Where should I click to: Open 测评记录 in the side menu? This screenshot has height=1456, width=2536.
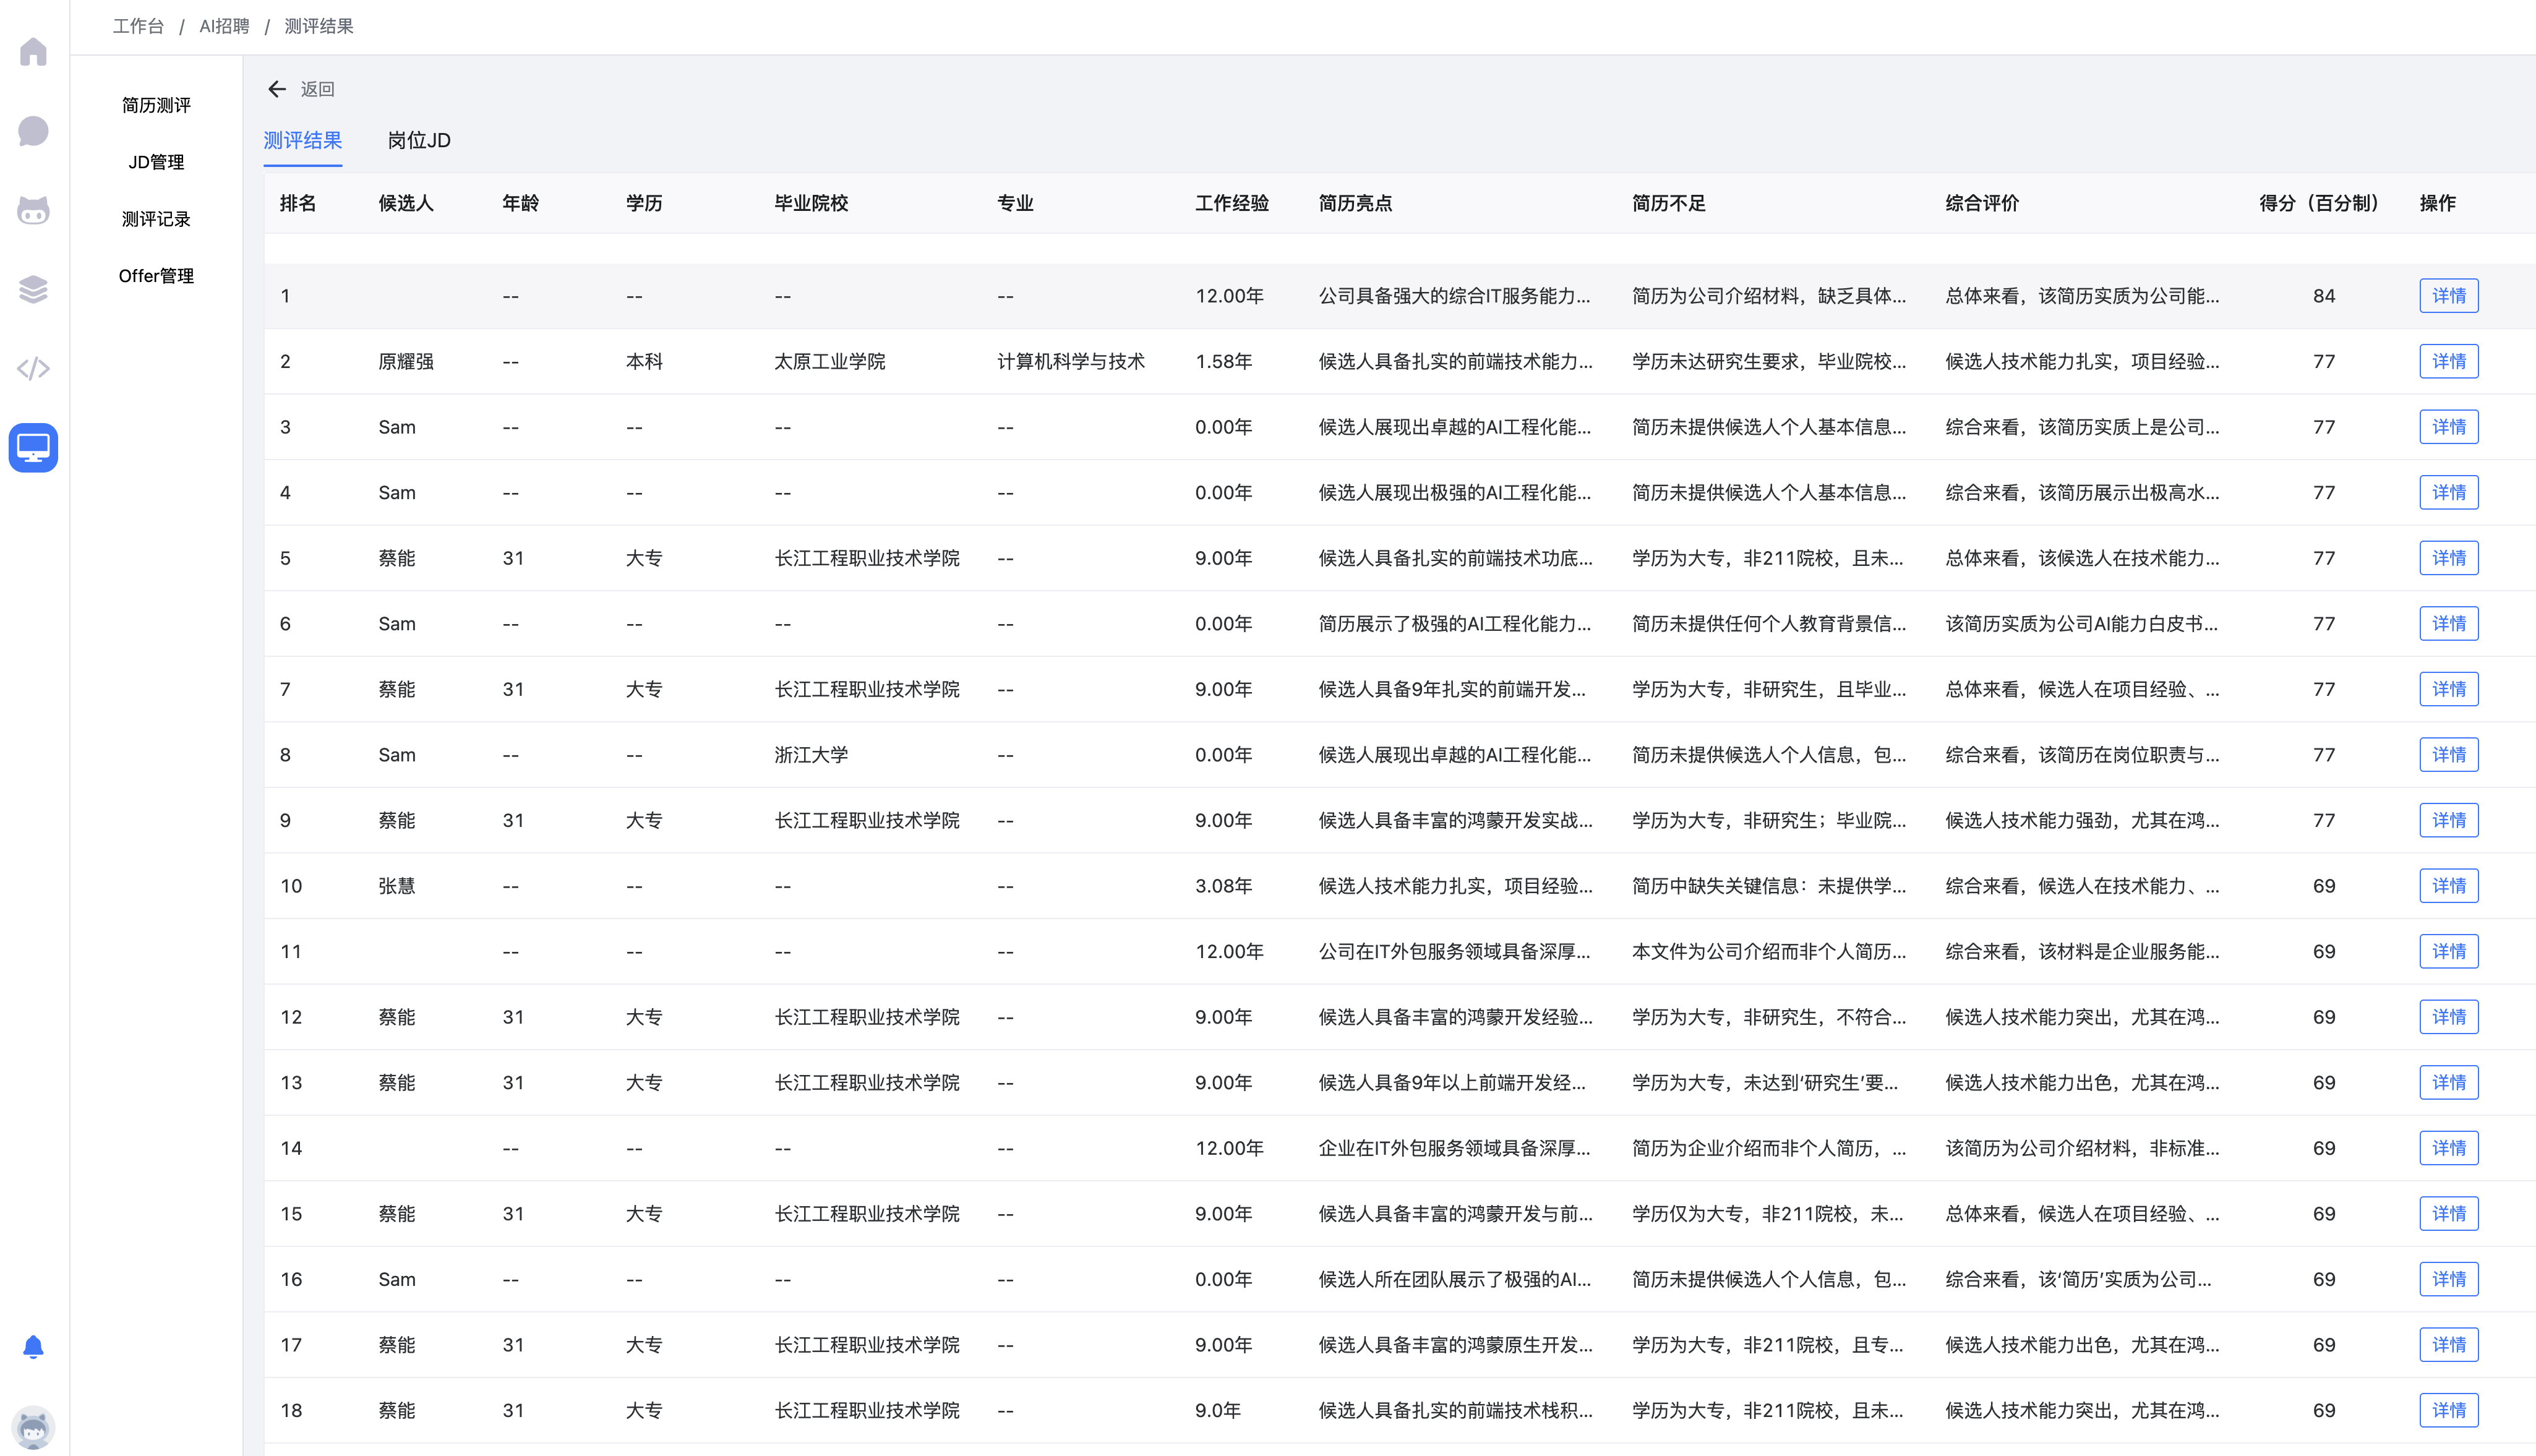(156, 219)
